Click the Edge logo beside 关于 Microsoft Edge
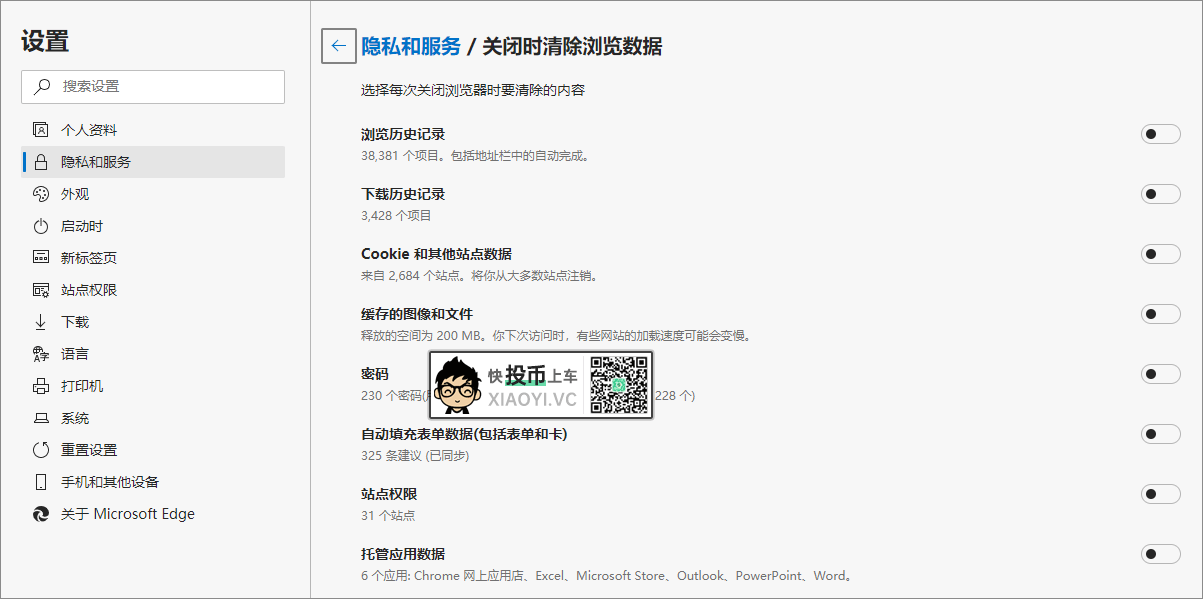1203x599 pixels. pyautogui.click(x=41, y=514)
